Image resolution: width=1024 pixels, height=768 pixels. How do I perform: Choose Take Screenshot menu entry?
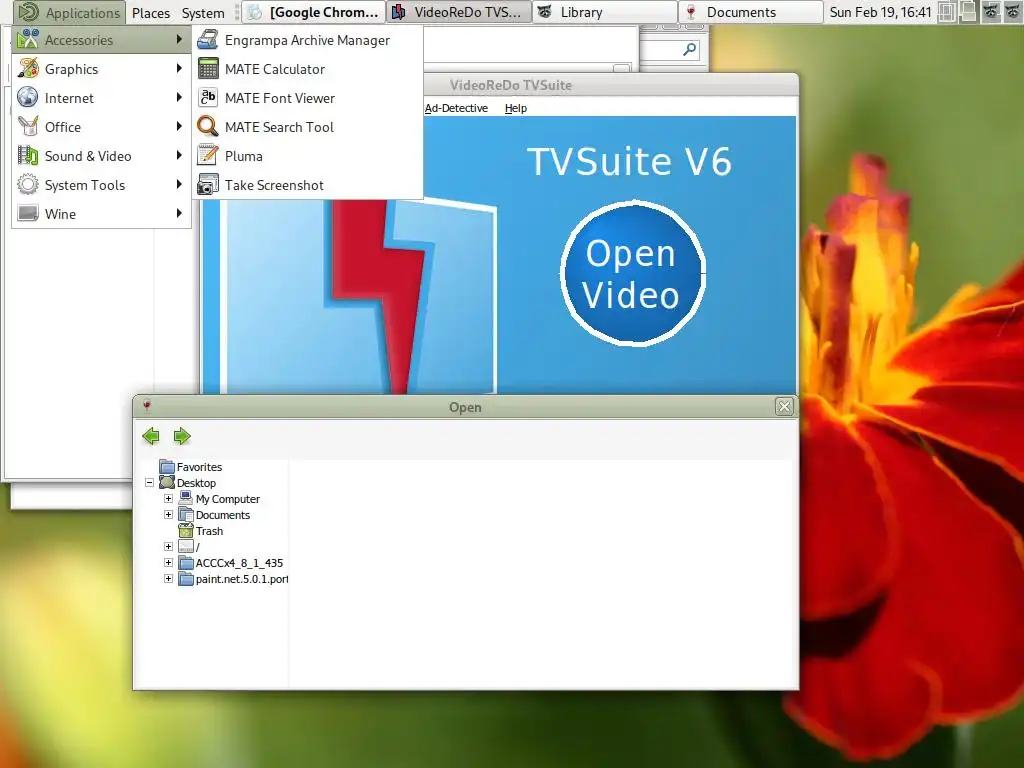(x=308, y=185)
